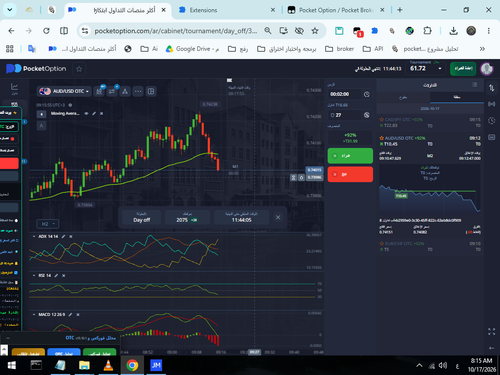Screen dimensions: 500x375
Task: Toggle Moving Average visibility eye icon
Action: pos(86,114)
